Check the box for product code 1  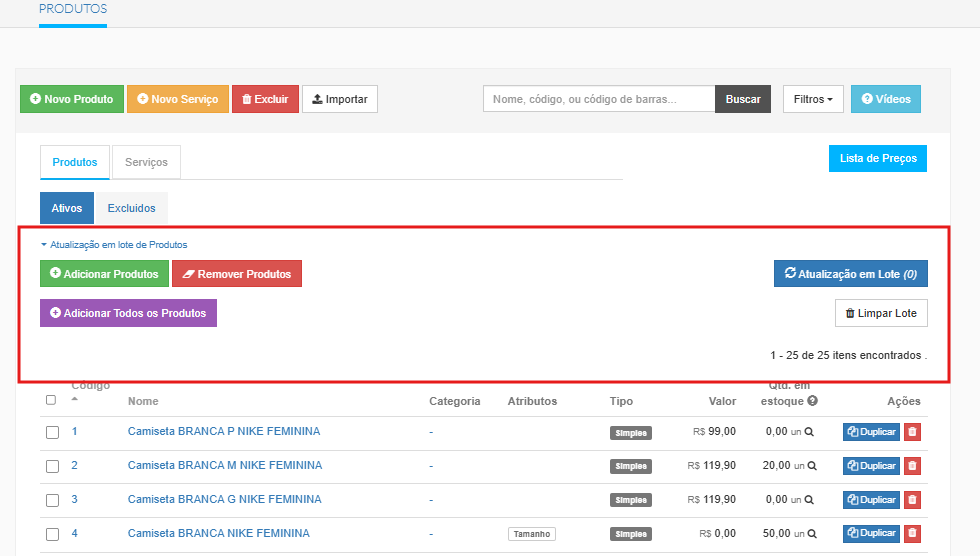point(53,433)
